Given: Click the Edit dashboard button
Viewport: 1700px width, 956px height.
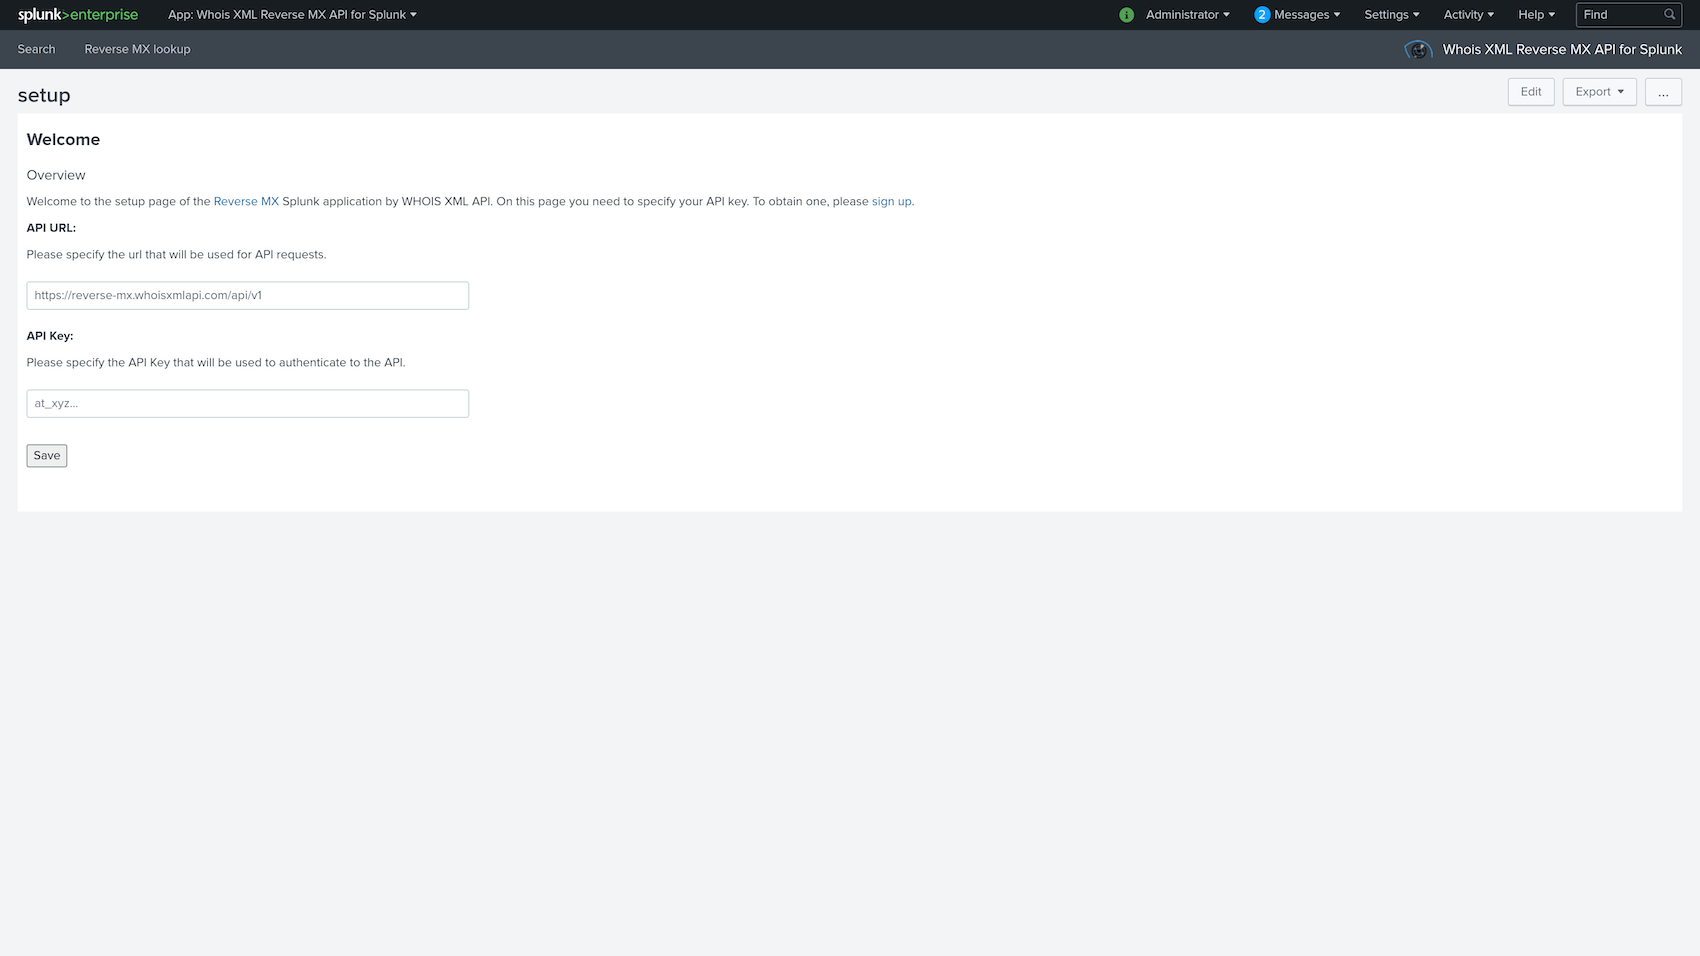Looking at the screenshot, I should 1531,92.
